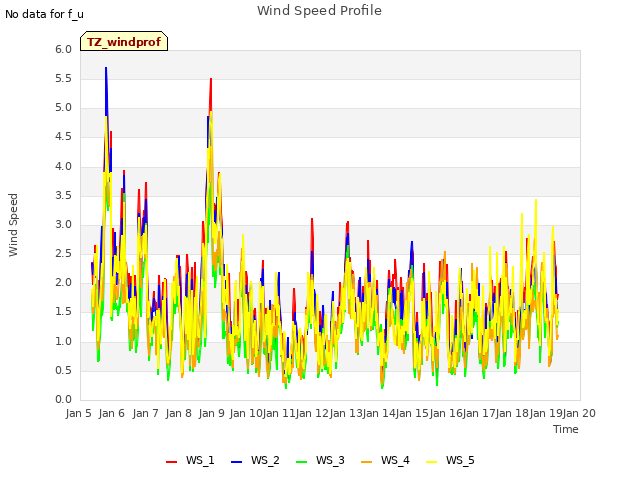Select the WS_3 legend label
The image size is (640, 480).
click(x=330, y=460)
